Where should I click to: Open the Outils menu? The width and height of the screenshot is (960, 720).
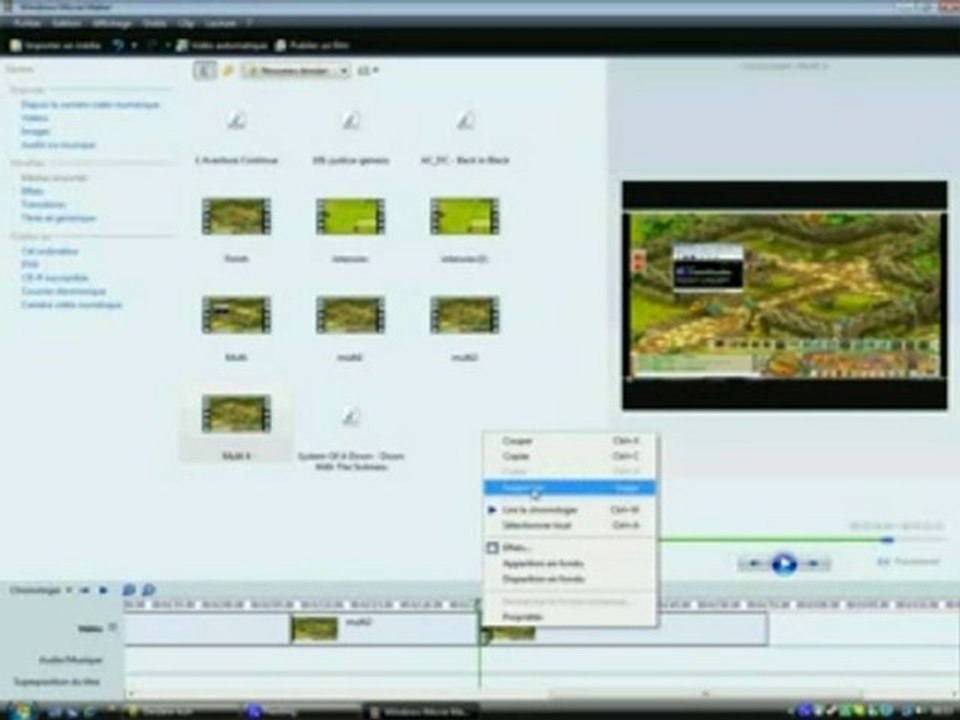point(154,23)
